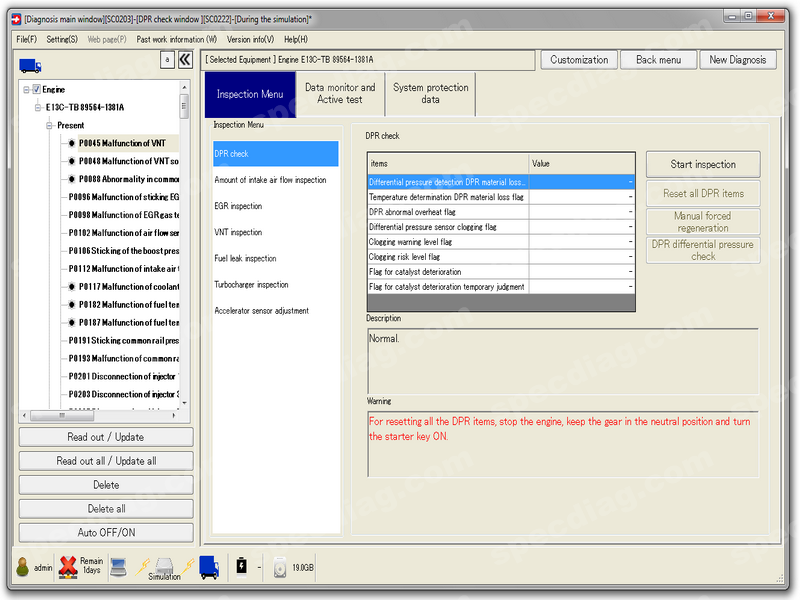Click the blue truck icon in status bar

209,567
